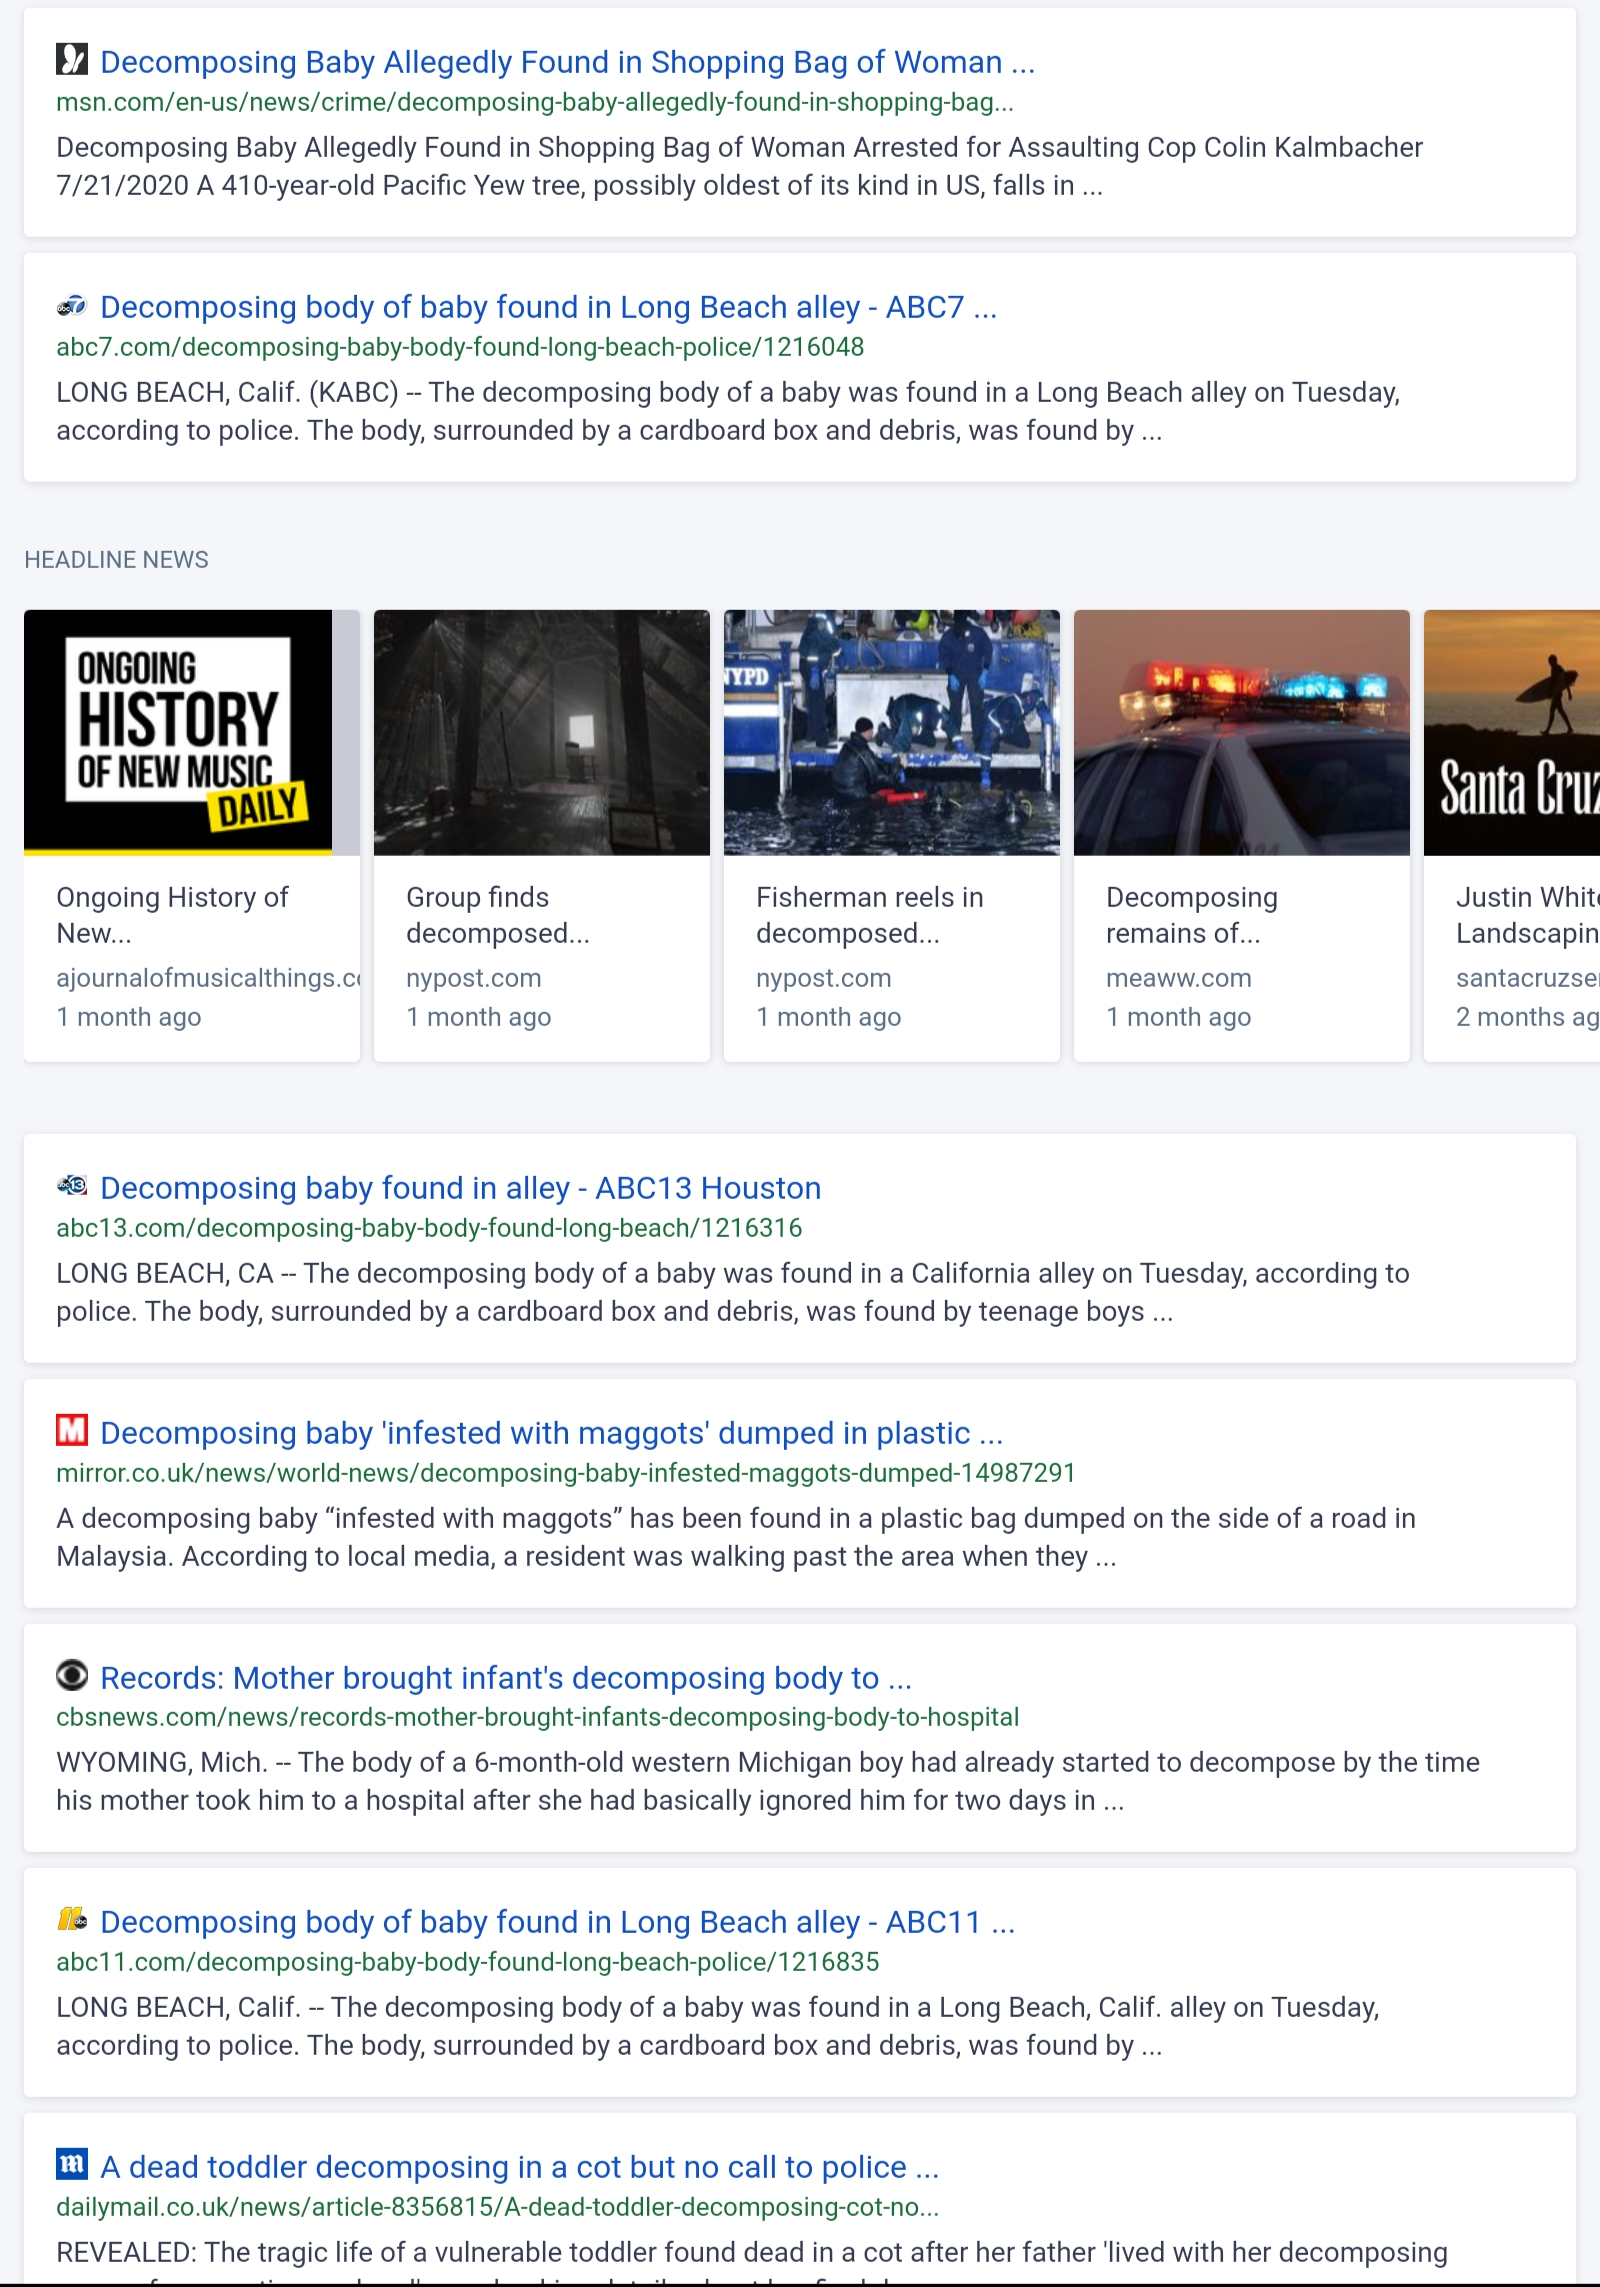Click 'Ongoing History of New...' headline

tap(172, 915)
